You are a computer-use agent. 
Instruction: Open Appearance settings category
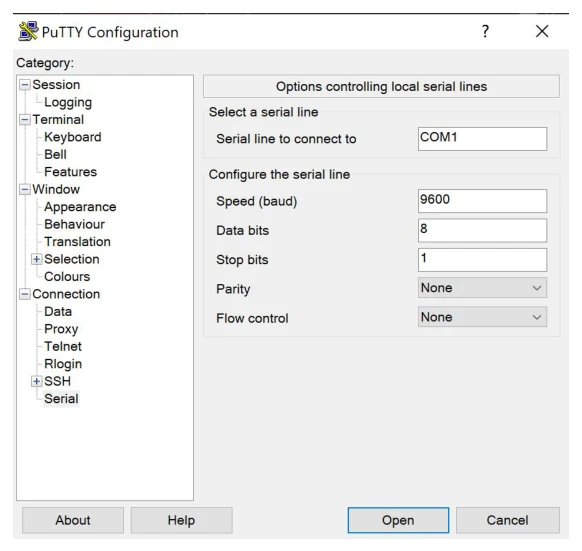click(x=80, y=207)
